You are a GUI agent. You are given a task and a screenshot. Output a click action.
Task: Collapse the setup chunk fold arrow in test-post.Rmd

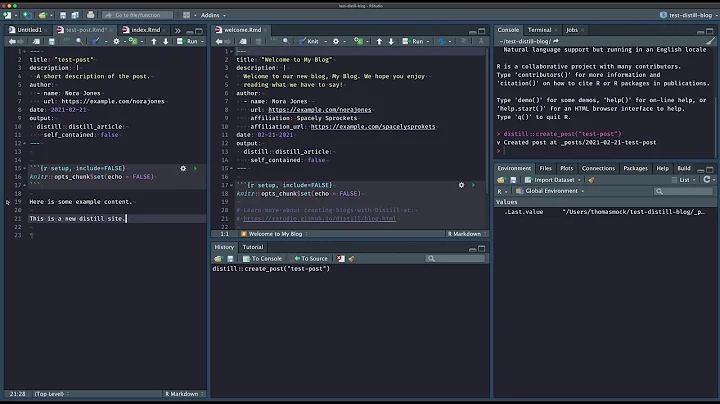[x=24, y=168]
